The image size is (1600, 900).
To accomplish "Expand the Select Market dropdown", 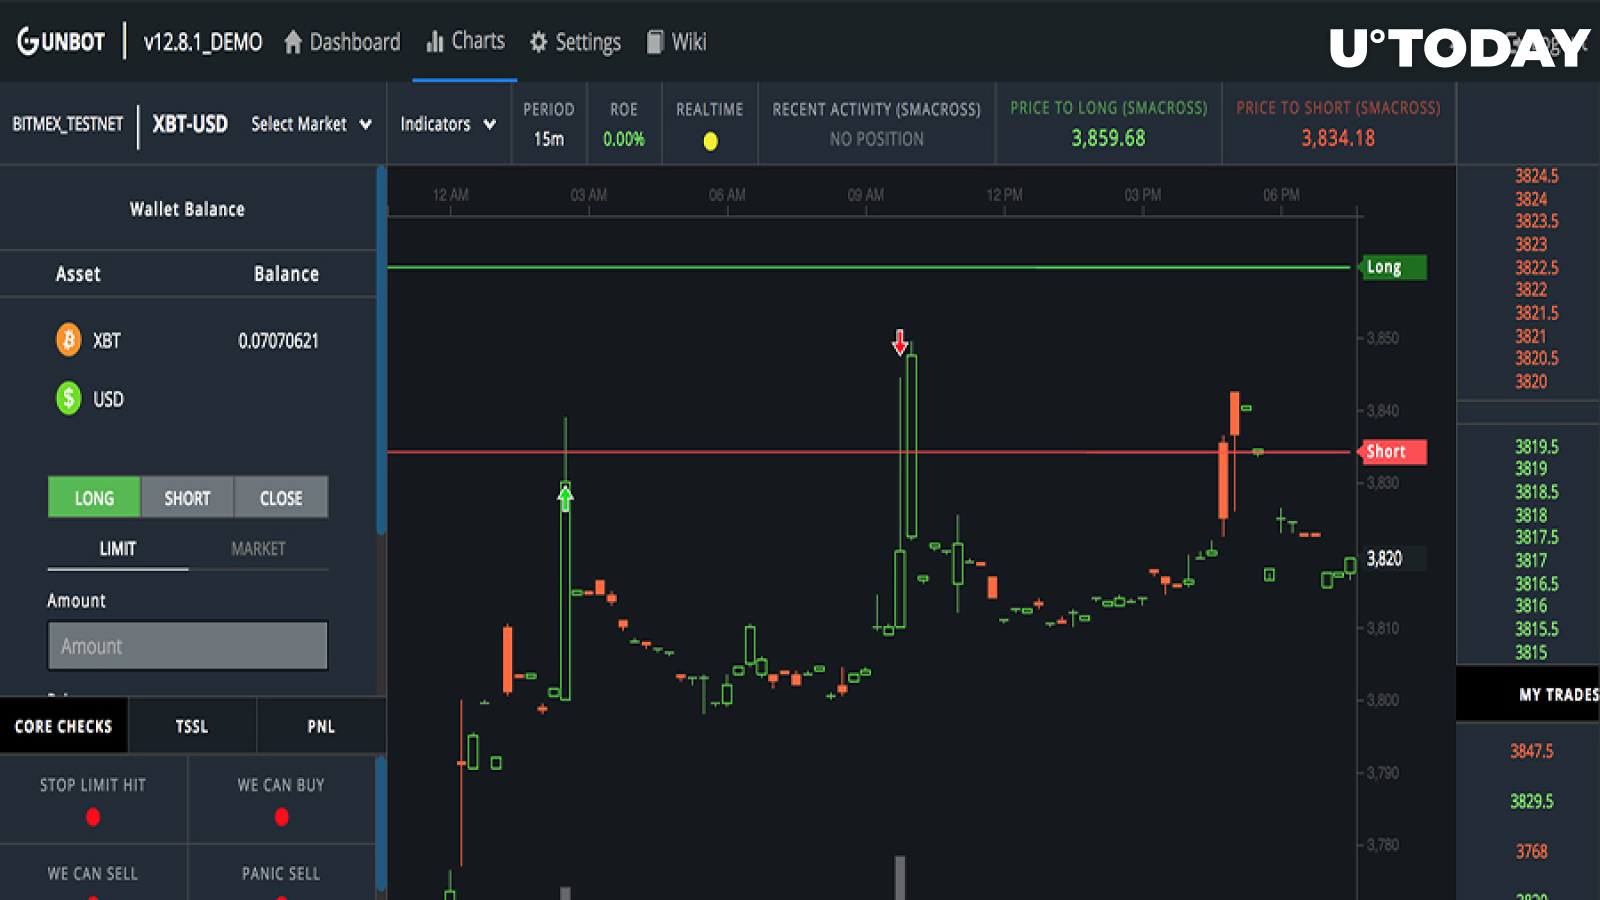I will click(311, 124).
